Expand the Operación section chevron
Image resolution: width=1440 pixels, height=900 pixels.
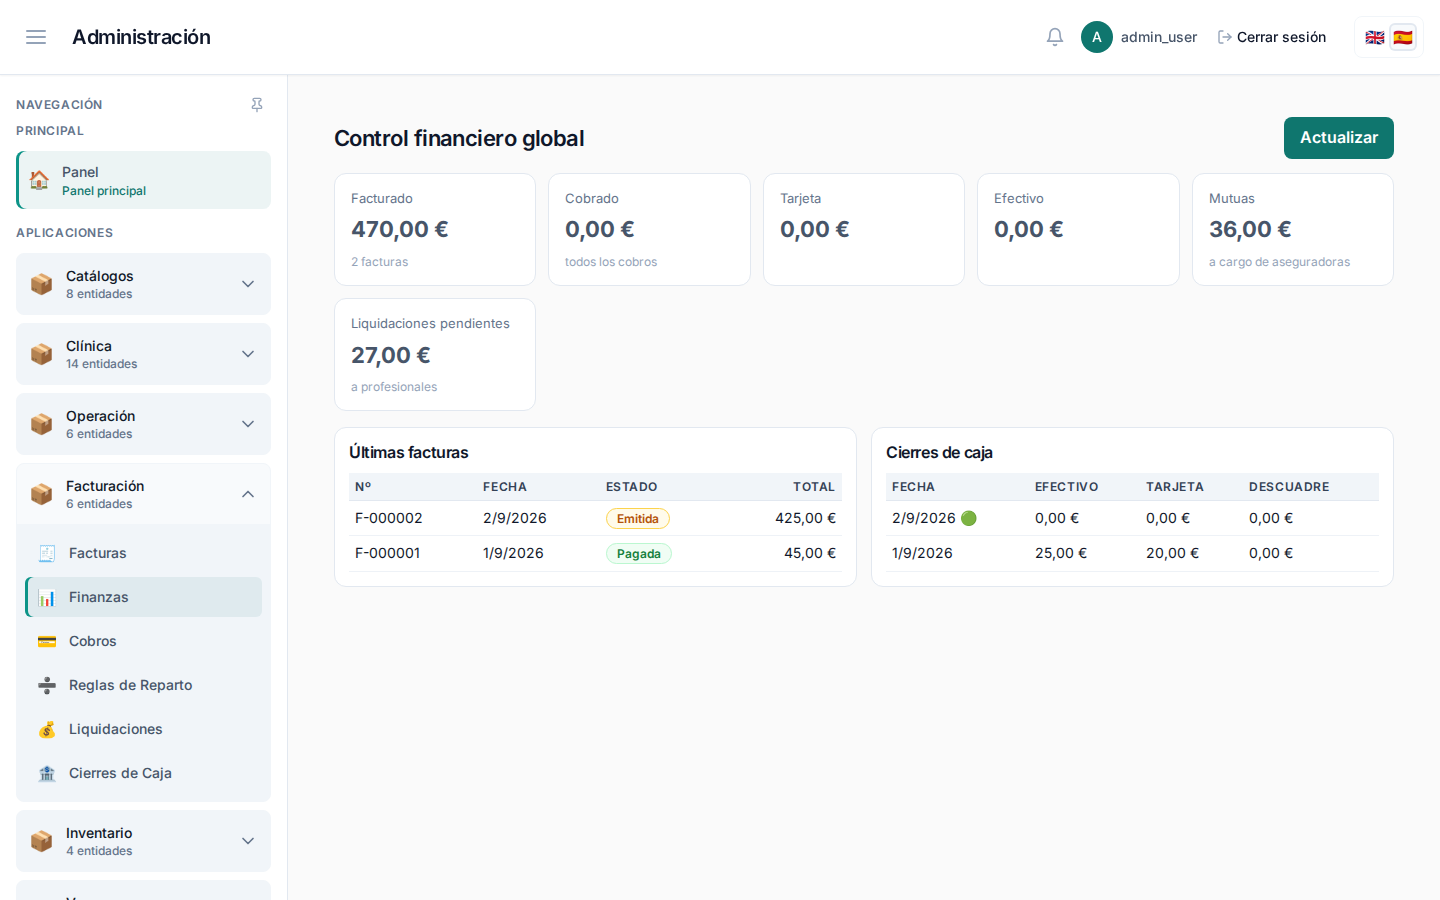[248, 424]
